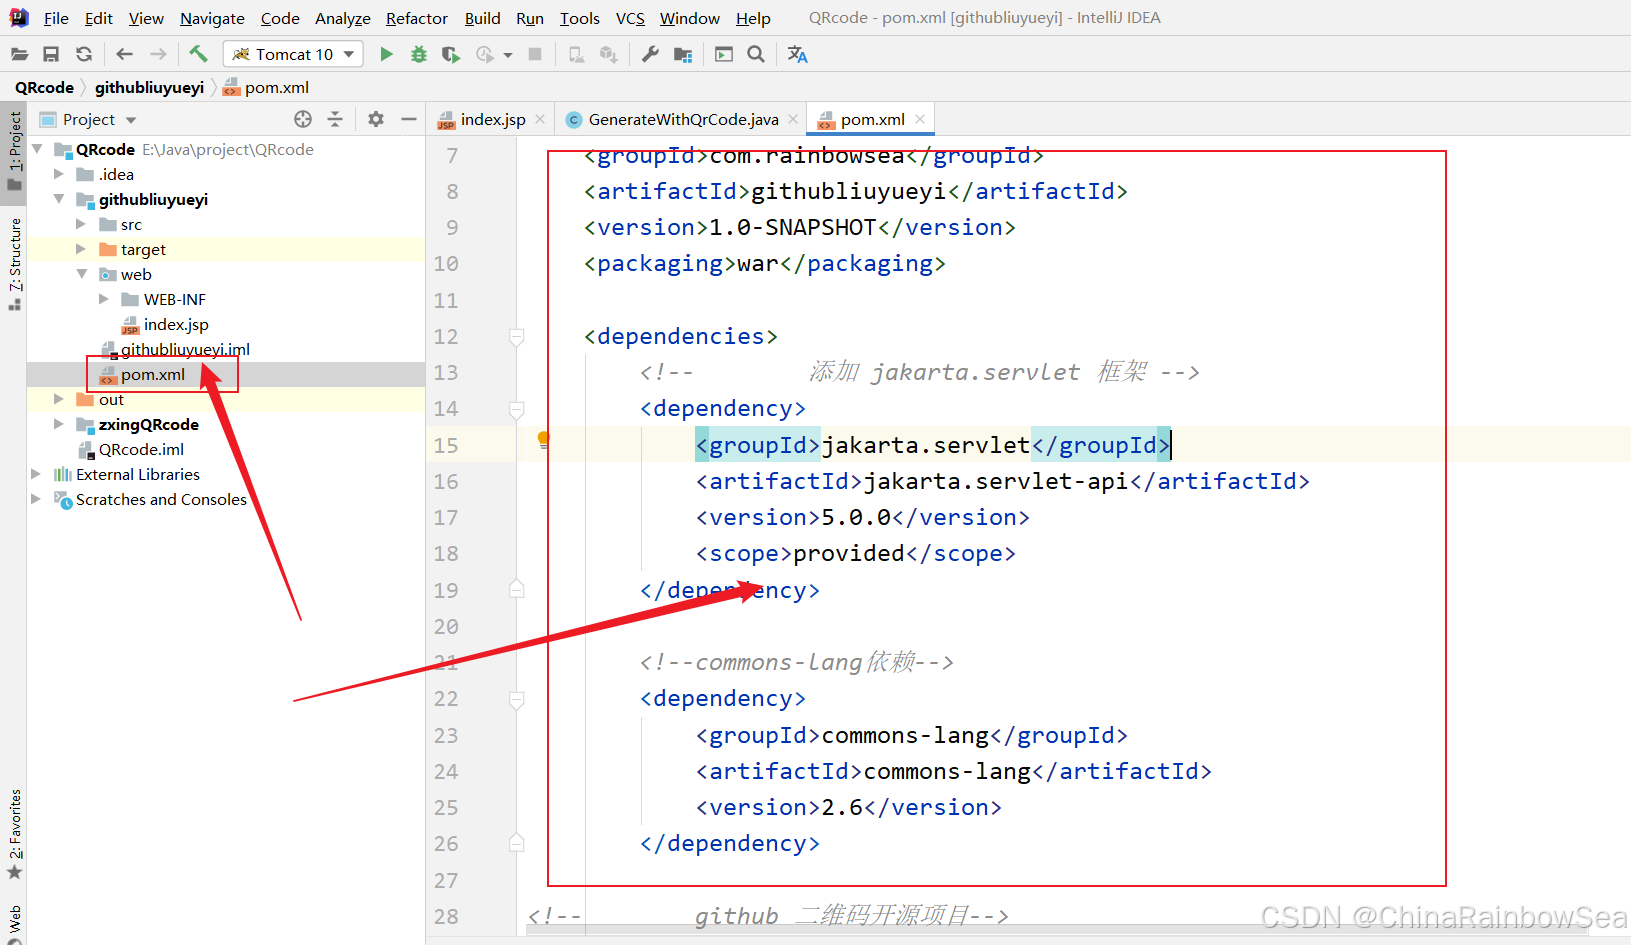
Task: Open Settings via the wrench icon
Action: pos(650,54)
